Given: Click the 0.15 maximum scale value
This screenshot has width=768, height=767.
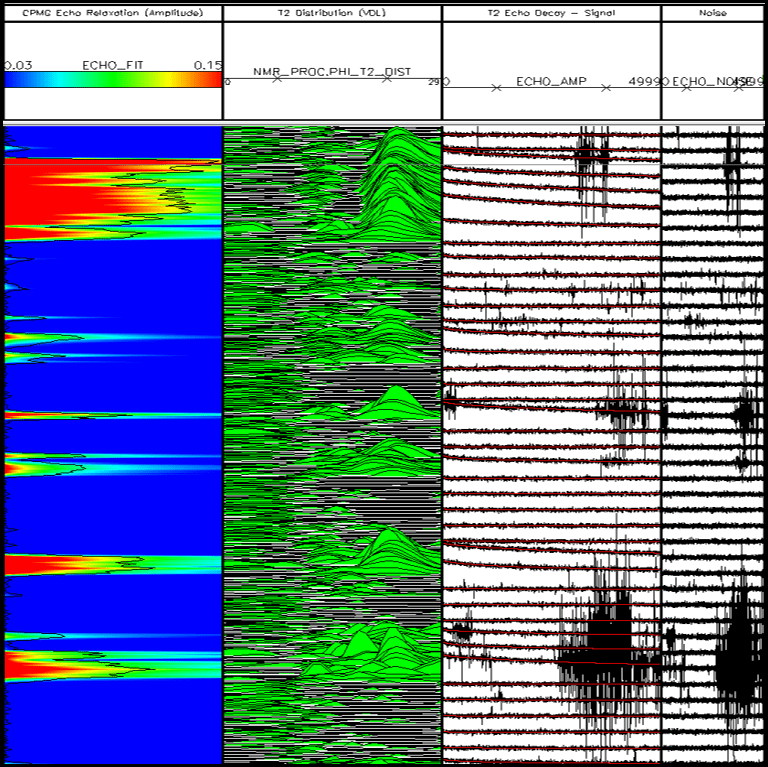Looking at the screenshot, I should click(x=208, y=66).
